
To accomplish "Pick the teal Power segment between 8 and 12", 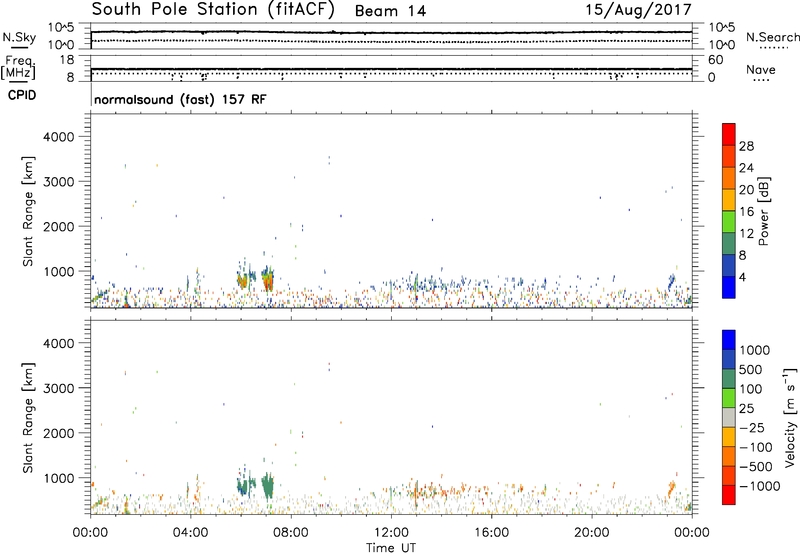I will click(729, 243).
